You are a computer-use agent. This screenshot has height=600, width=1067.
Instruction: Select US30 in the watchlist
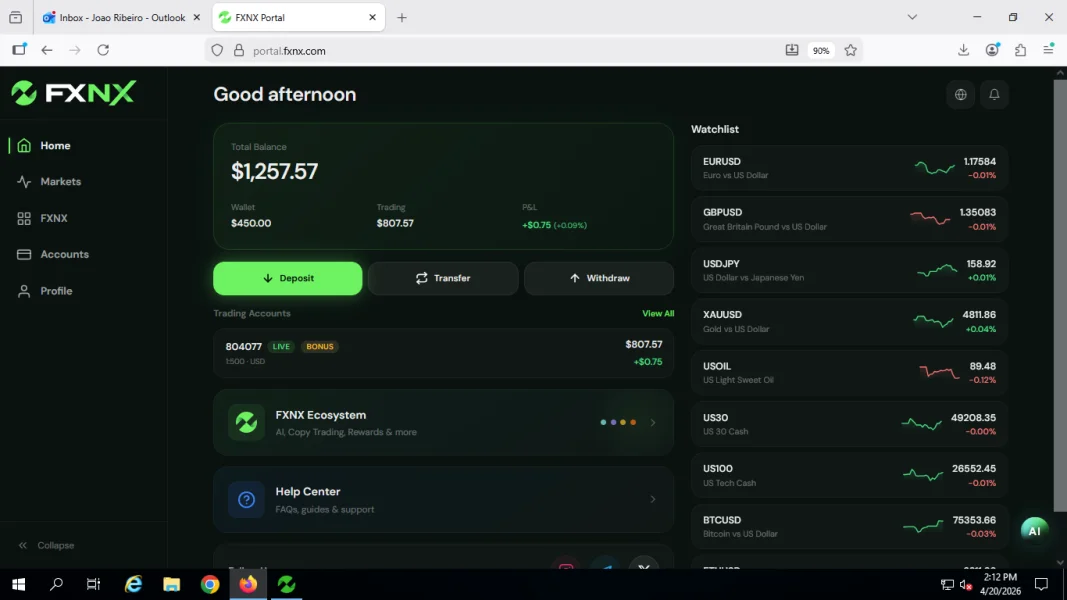click(x=849, y=424)
